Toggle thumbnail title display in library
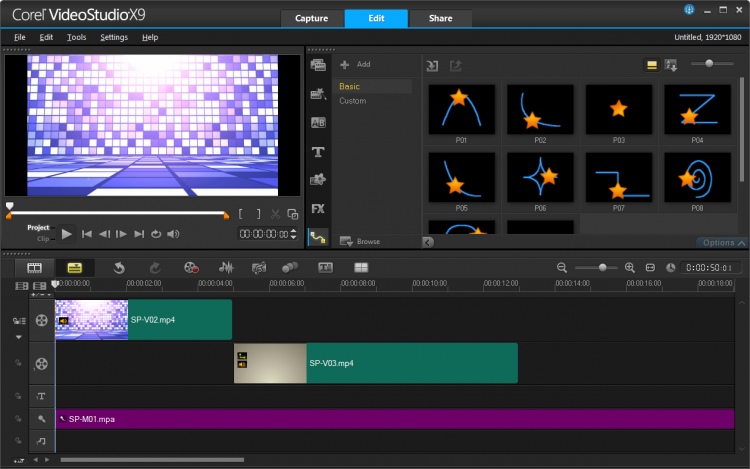The width and height of the screenshot is (750, 469). pos(650,65)
